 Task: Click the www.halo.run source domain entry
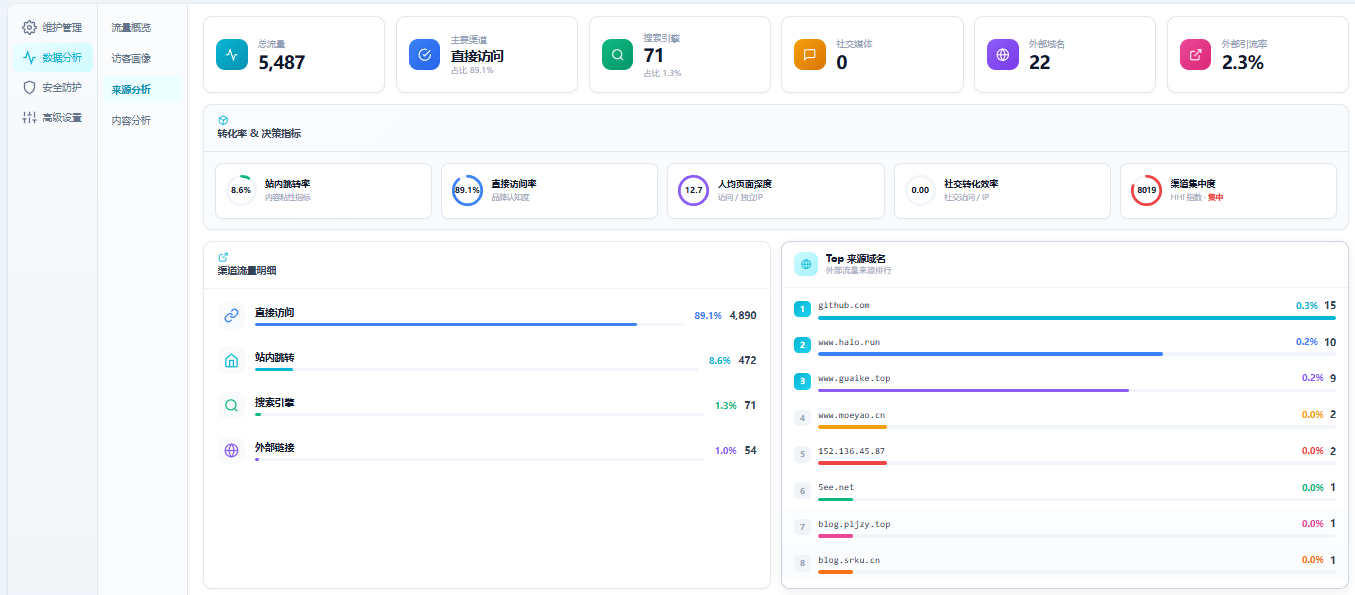click(848, 342)
